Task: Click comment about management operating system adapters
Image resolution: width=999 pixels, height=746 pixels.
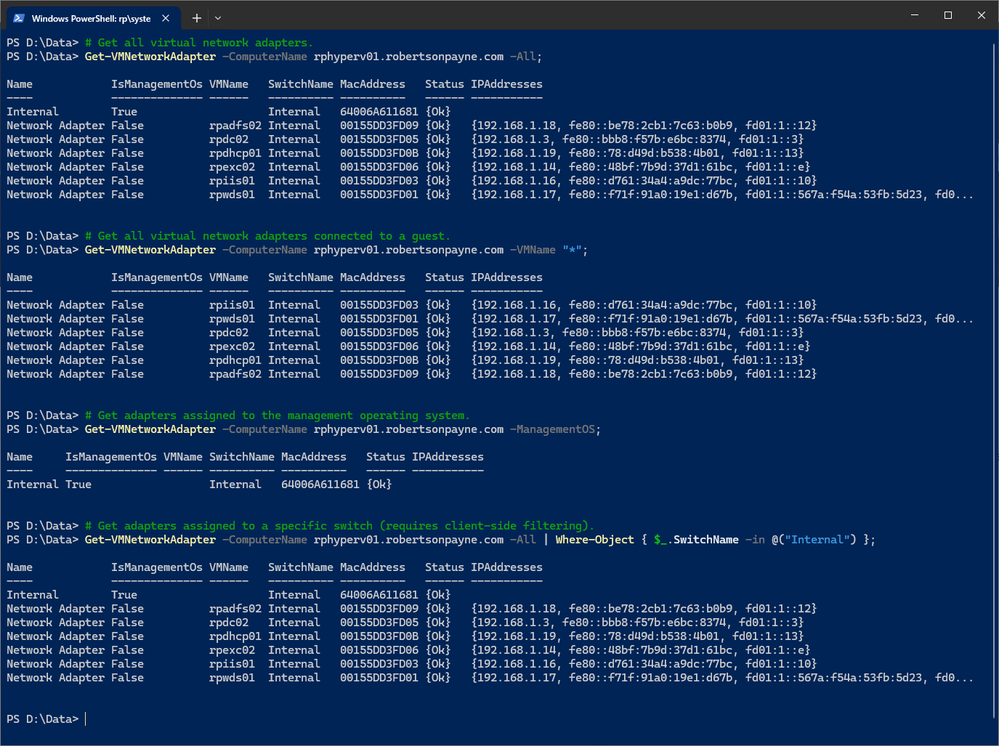Action: tap(277, 415)
